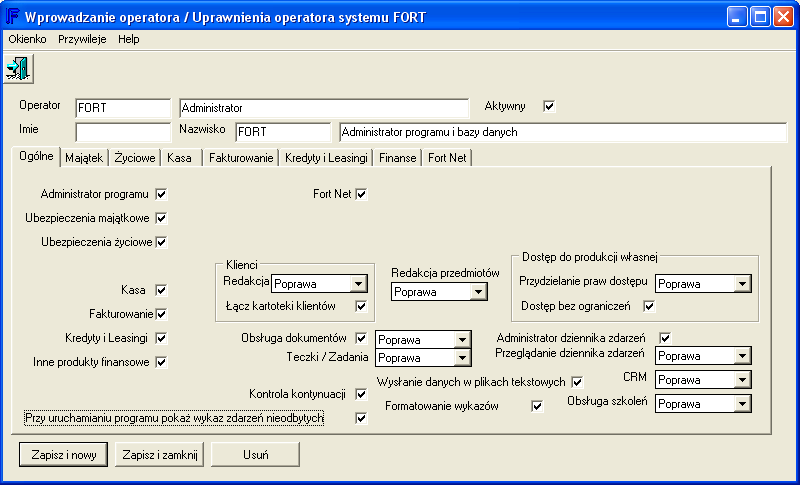The height and width of the screenshot is (485, 800).
Task: Open the Obsługa szkoleń dropdown
Action: point(703,404)
